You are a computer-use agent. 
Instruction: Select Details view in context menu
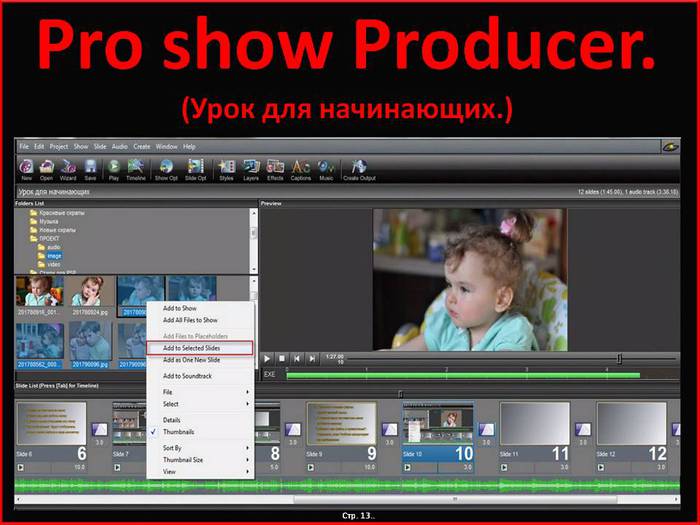click(x=200, y=420)
